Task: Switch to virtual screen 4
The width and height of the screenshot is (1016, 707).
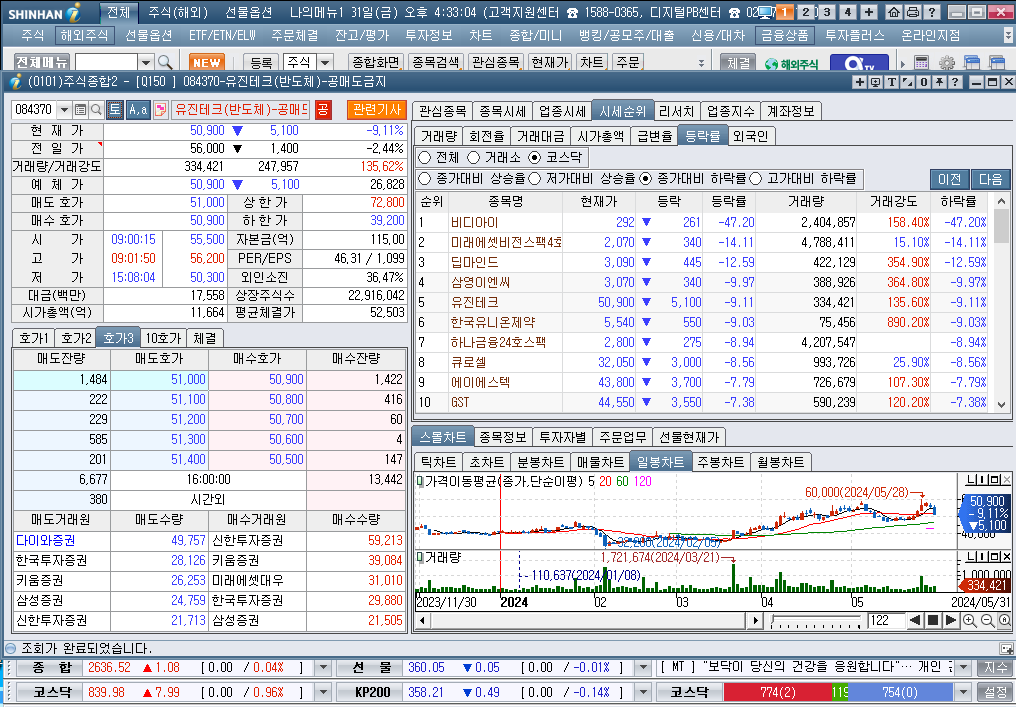Action: pyautogui.click(x=848, y=12)
